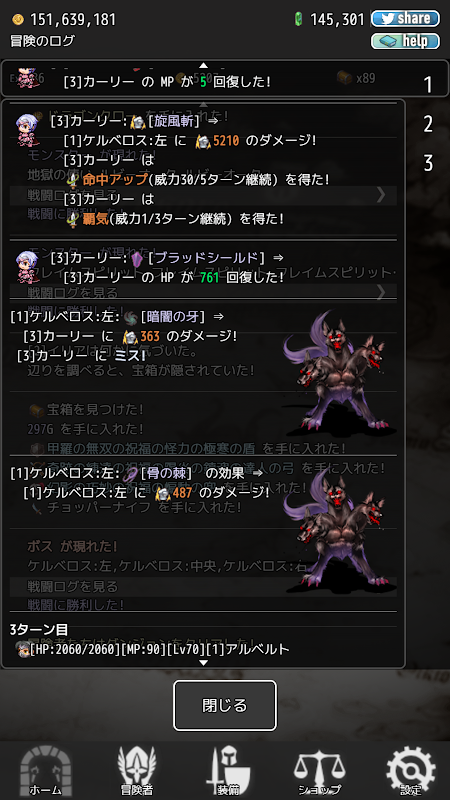Screen dimensions: 450x800
Task: Open the ショップ balance scale icon
Action: pos(319,771)
